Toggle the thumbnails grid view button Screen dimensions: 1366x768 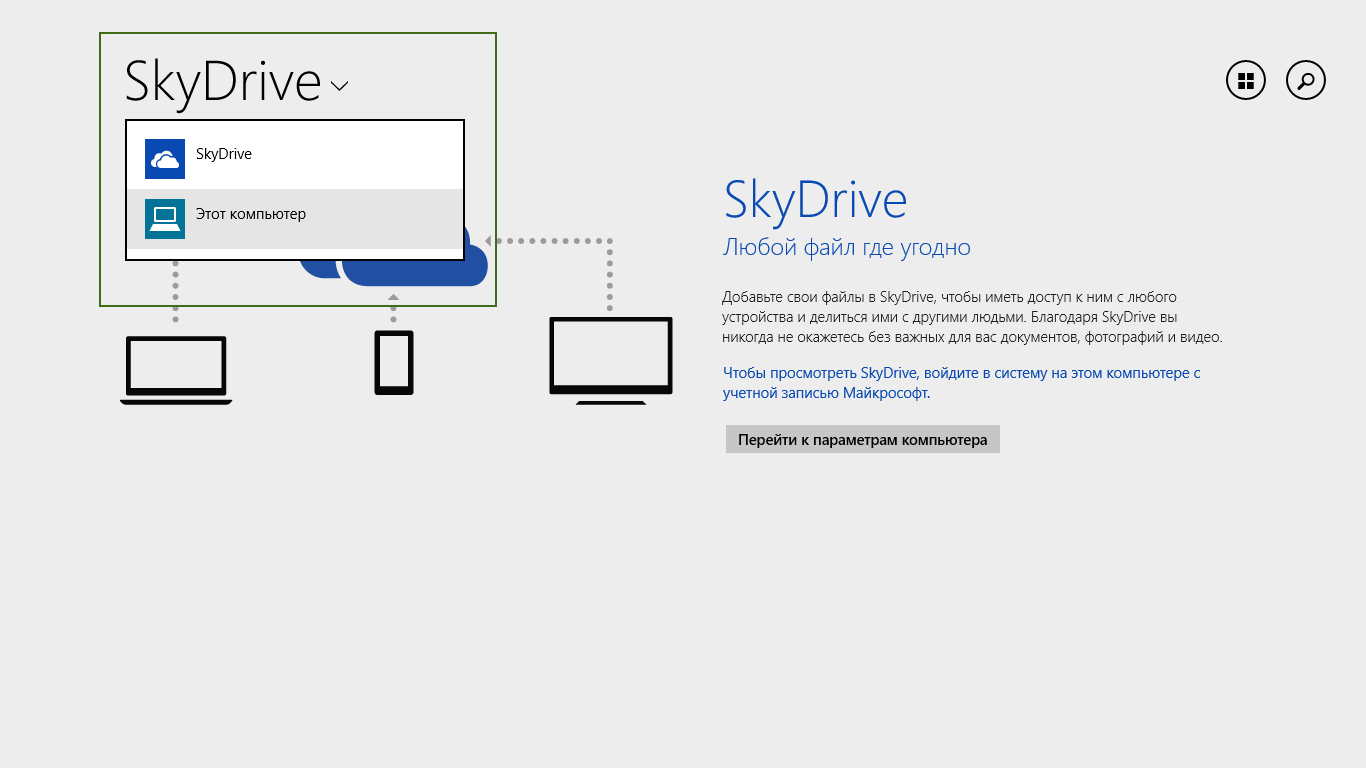[1246, 81]
